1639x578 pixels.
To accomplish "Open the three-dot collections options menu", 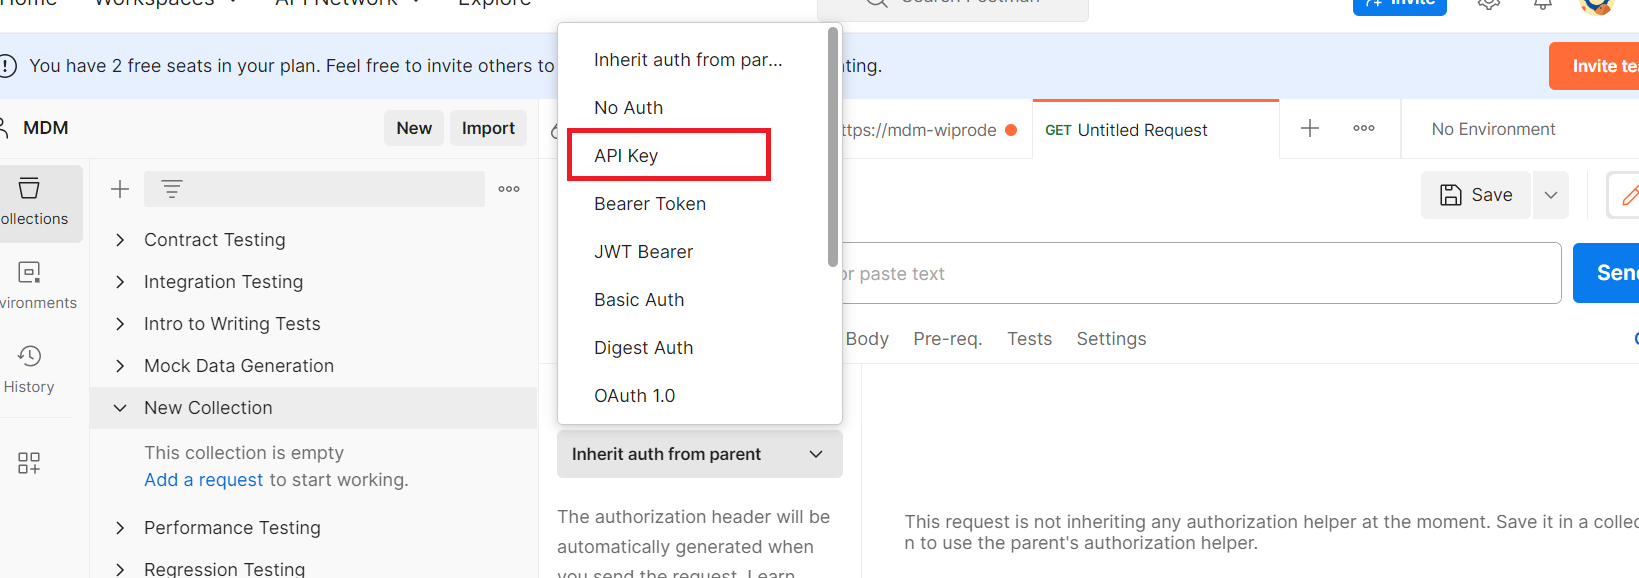I will pos(509,189).
